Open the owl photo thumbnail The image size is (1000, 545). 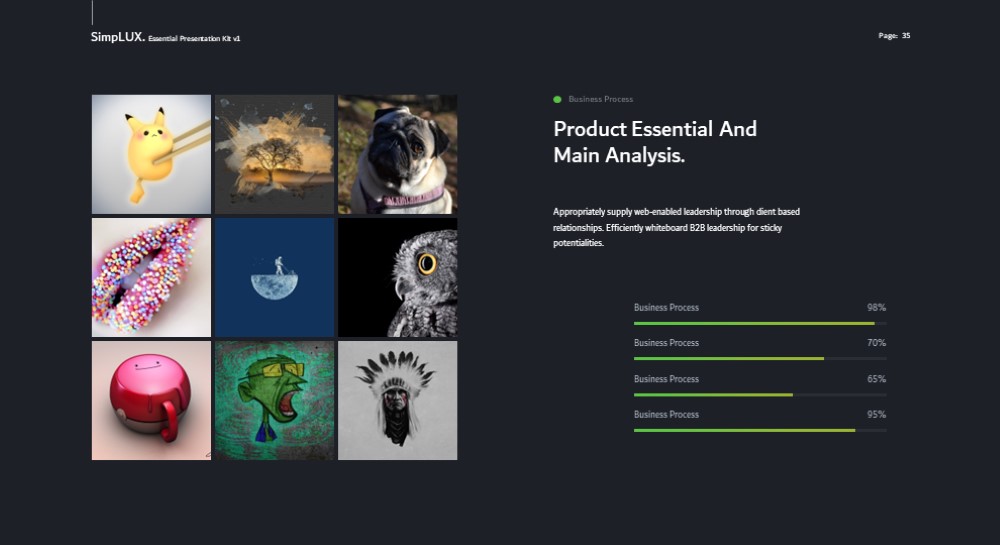(x=397, y=277)
